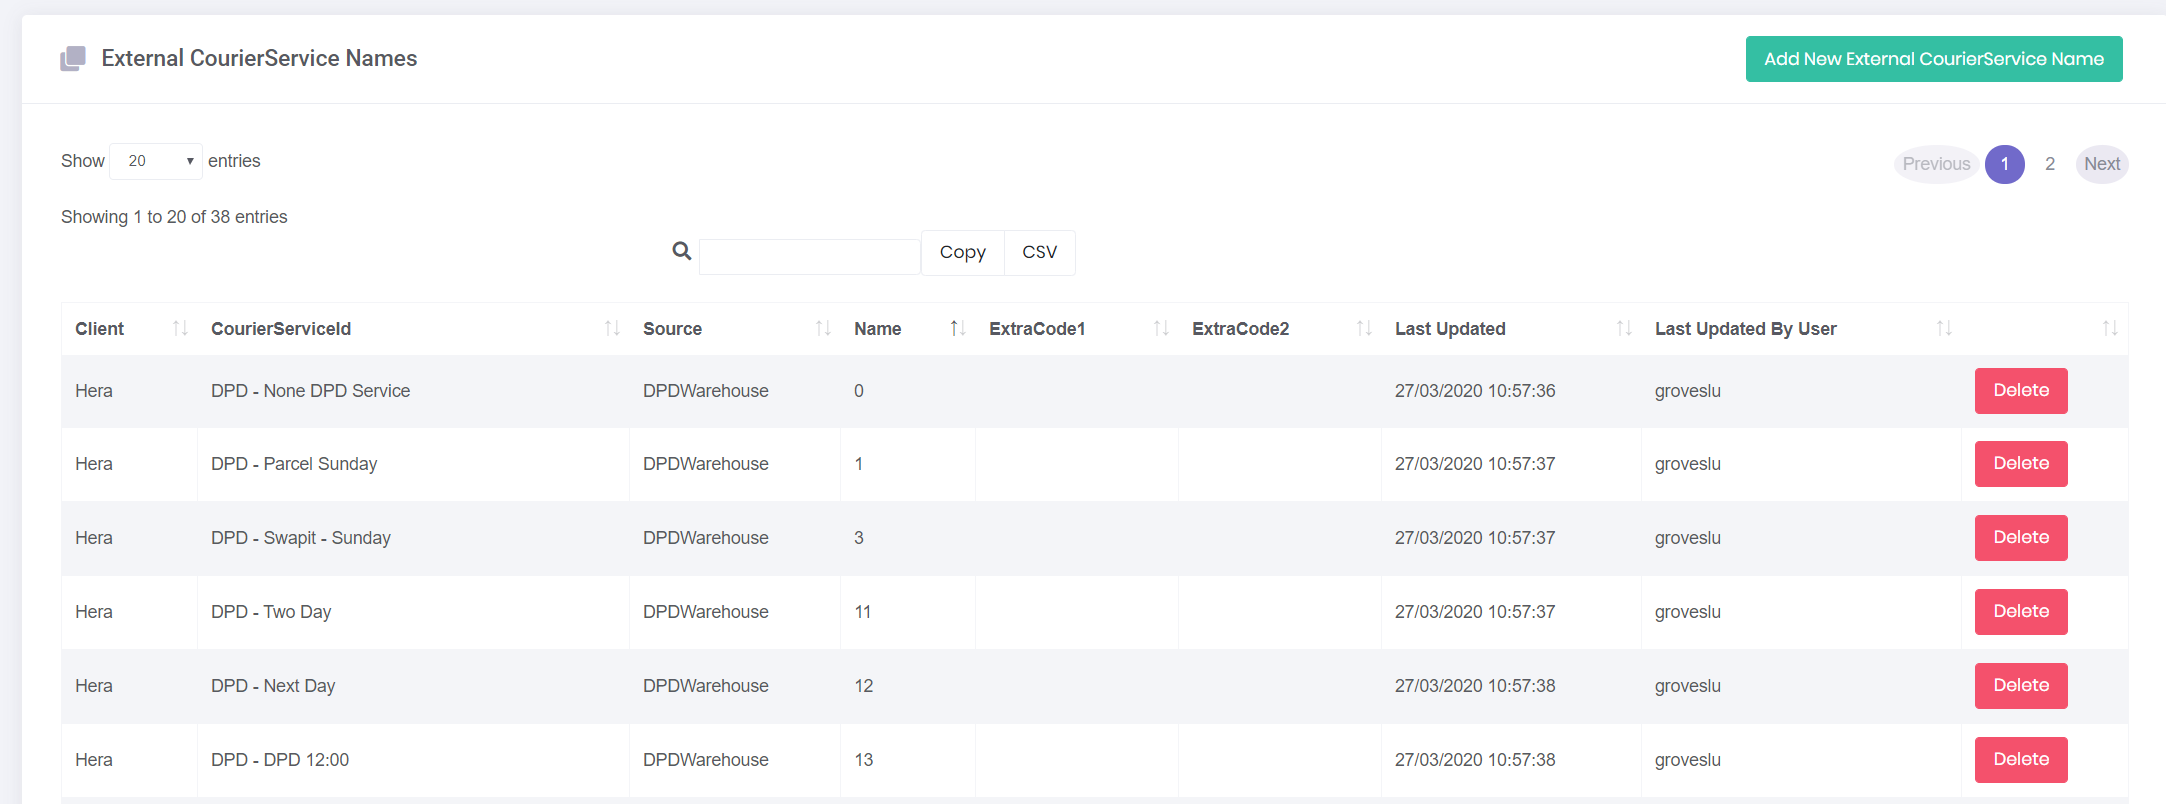Viewport: 2166px width, 804px height.
Task: Sort by ExtraCode1 column arrows
Action: point(1161,328)
